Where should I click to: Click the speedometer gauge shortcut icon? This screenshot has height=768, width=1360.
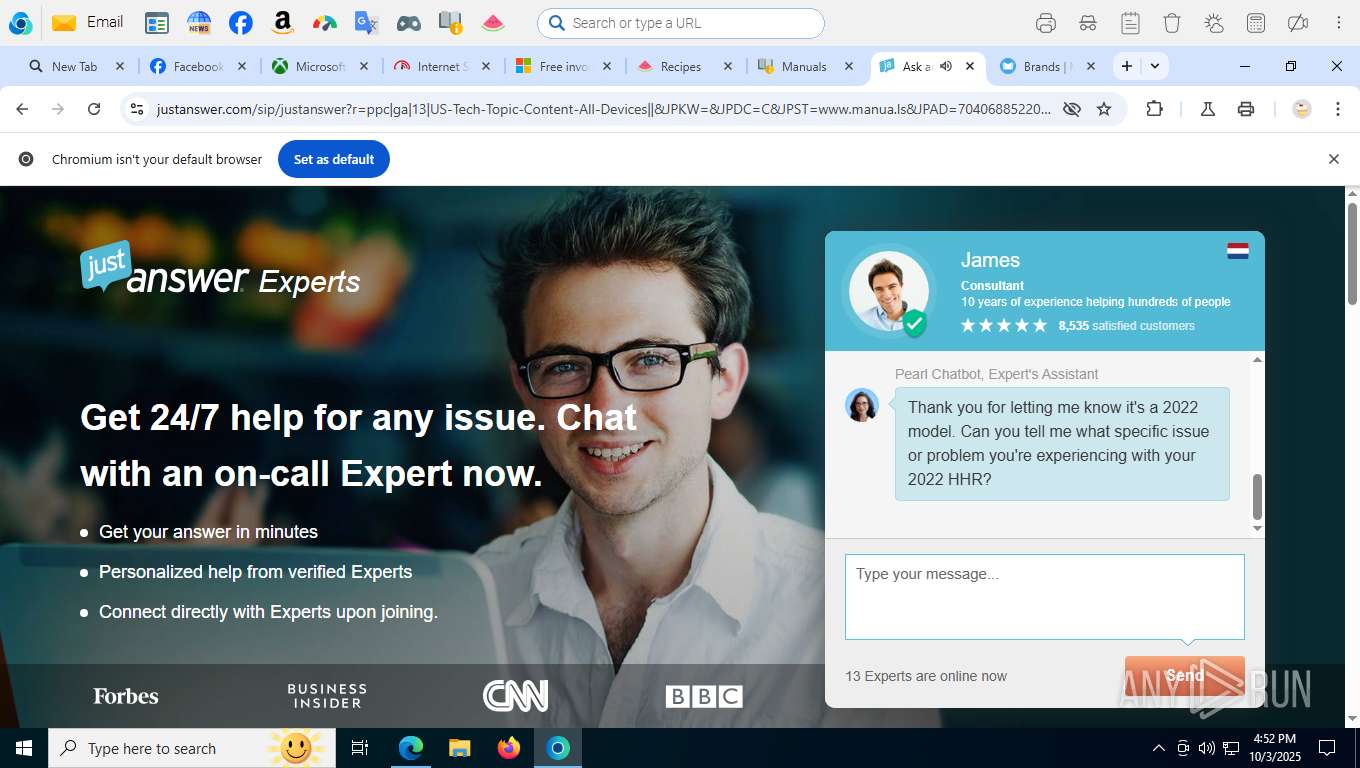pos(324,23)
